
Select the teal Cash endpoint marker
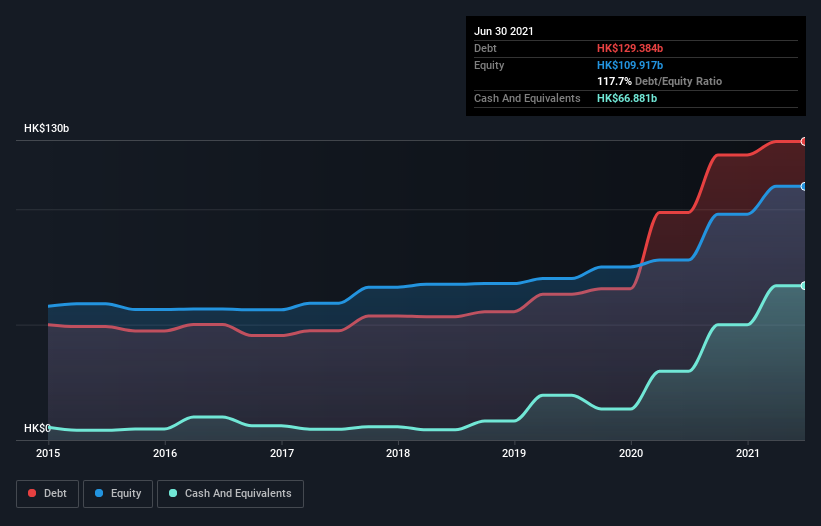[x=804, y=286]
